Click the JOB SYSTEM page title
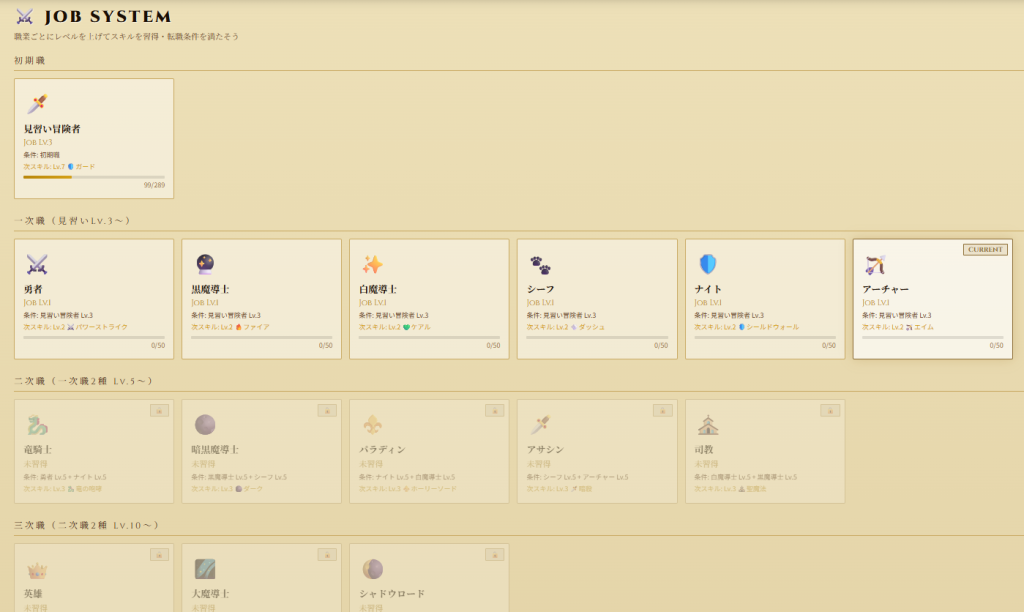The image size is (1024, 612). 107,17
